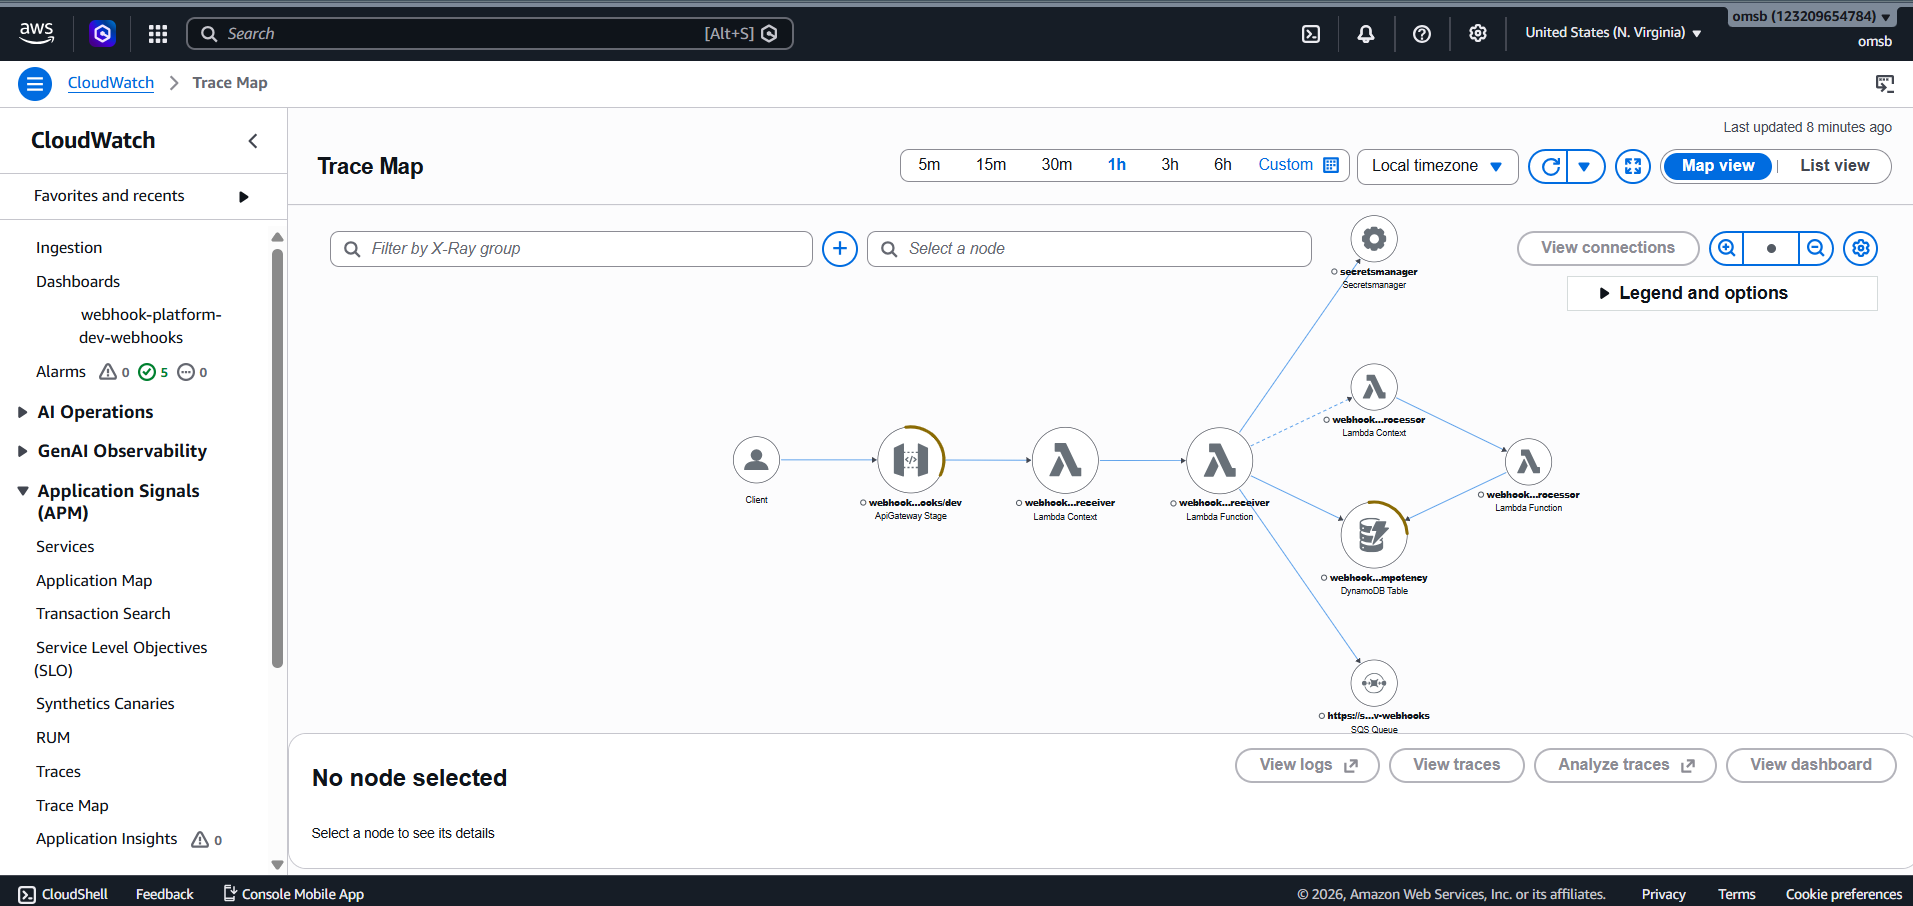Image resolution: width=1913 pixels, height=906 pixels.
Task: Click the View traces button
Action: coord(1456,765)
